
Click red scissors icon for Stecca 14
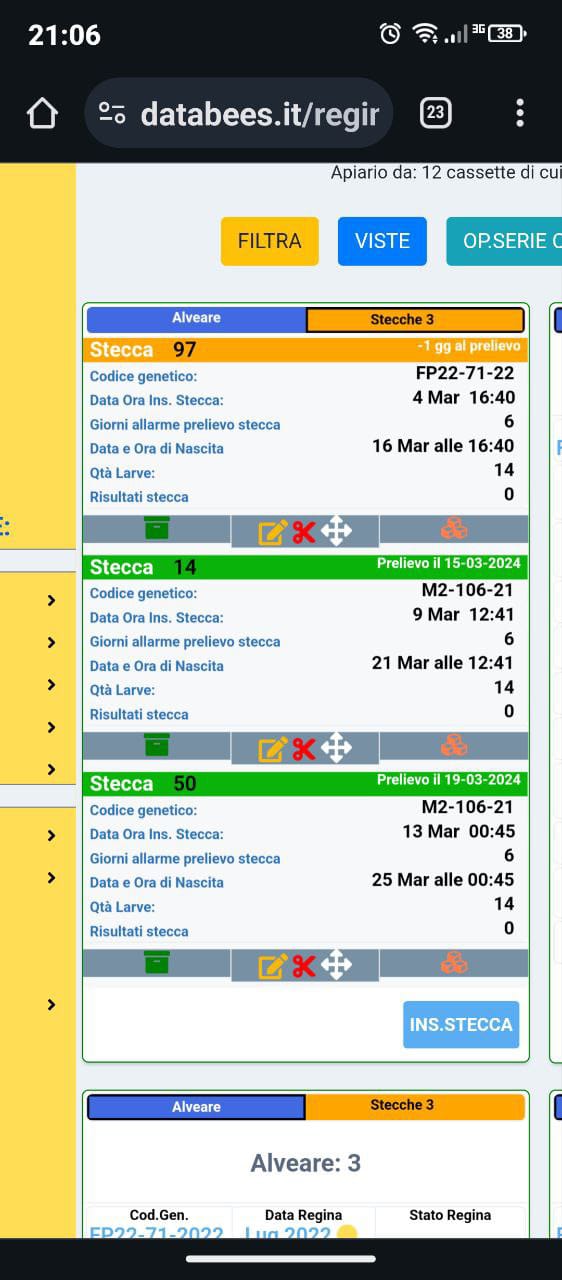(x=304, y=748)
